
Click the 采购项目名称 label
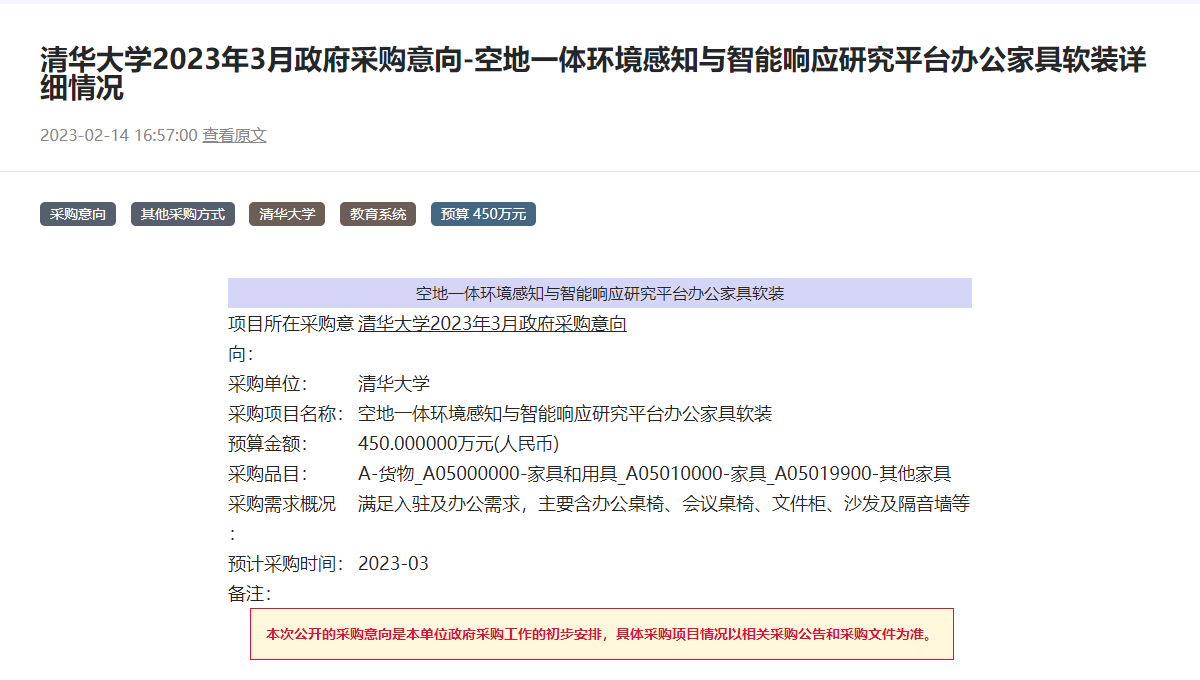(x=286, y=414)
